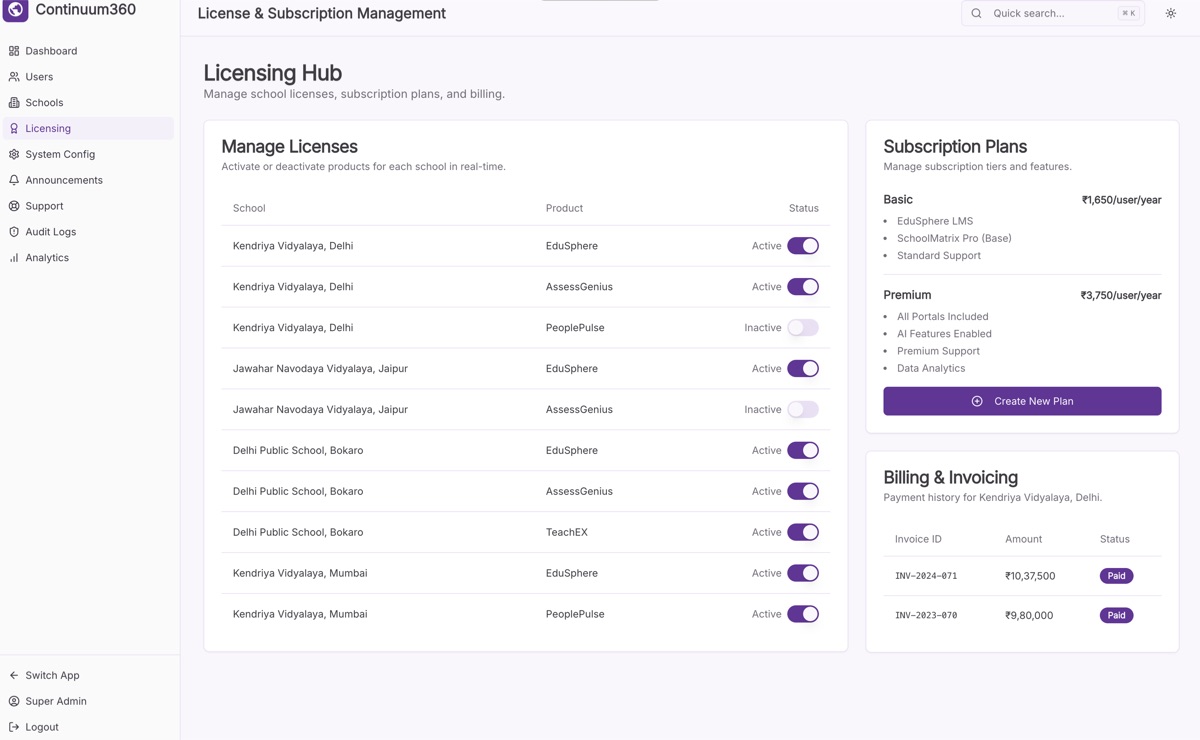The width and height of the screenshot is (1200, 740).
Task: Click the Licensing award icon in sidebar
Action: [14, 129]
